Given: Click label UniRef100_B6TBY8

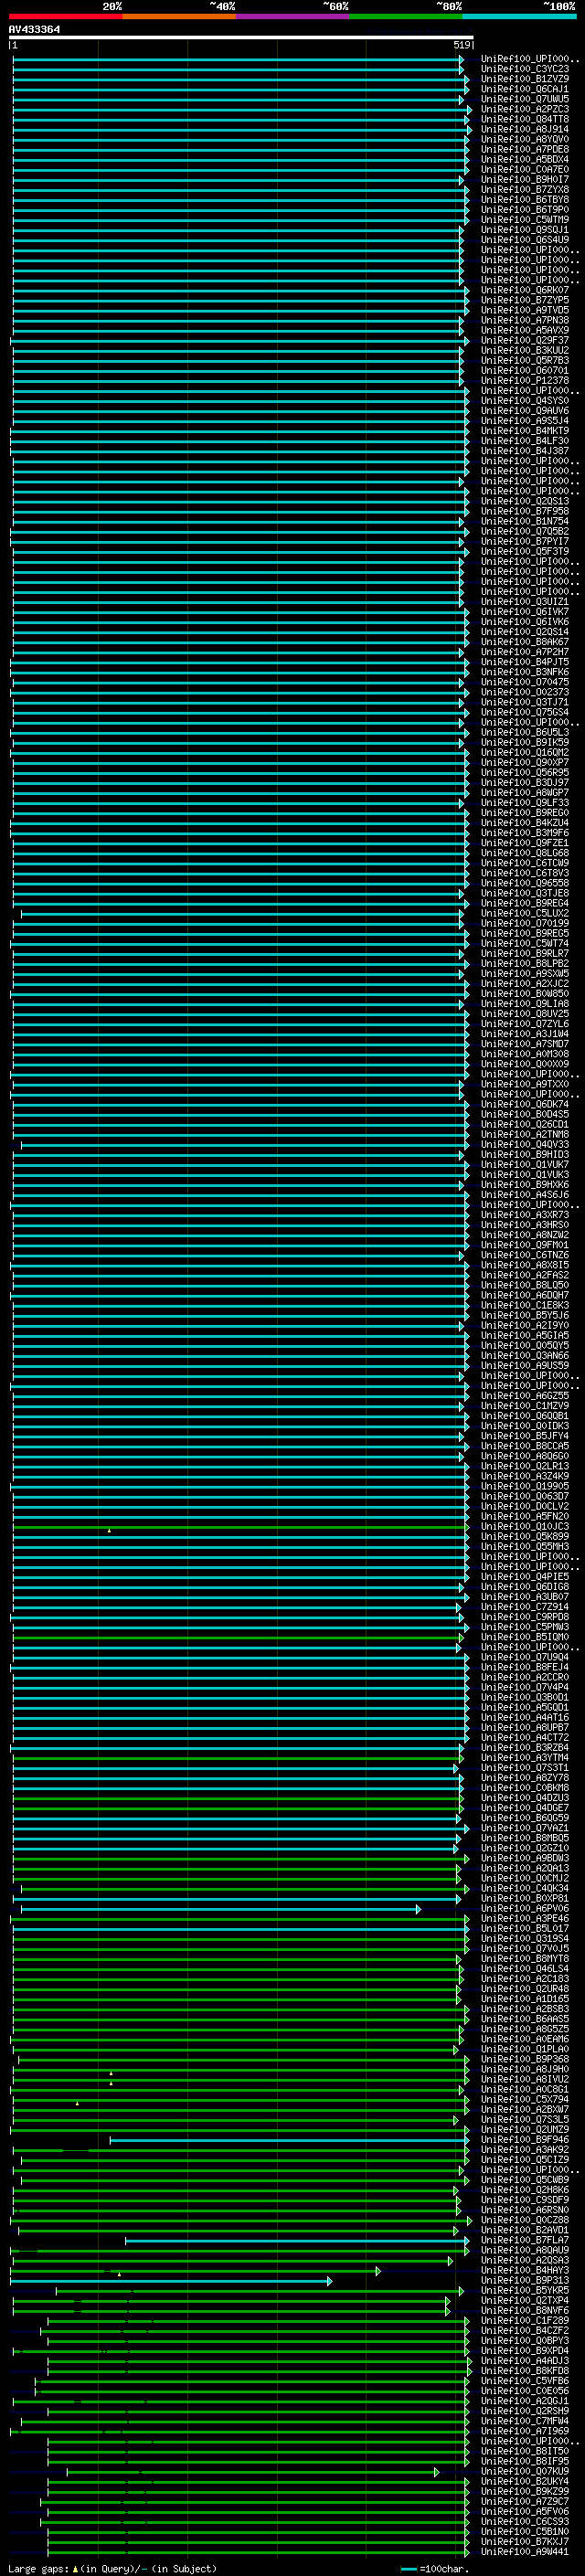Looking at the screenshot, I should click(525, 199).
